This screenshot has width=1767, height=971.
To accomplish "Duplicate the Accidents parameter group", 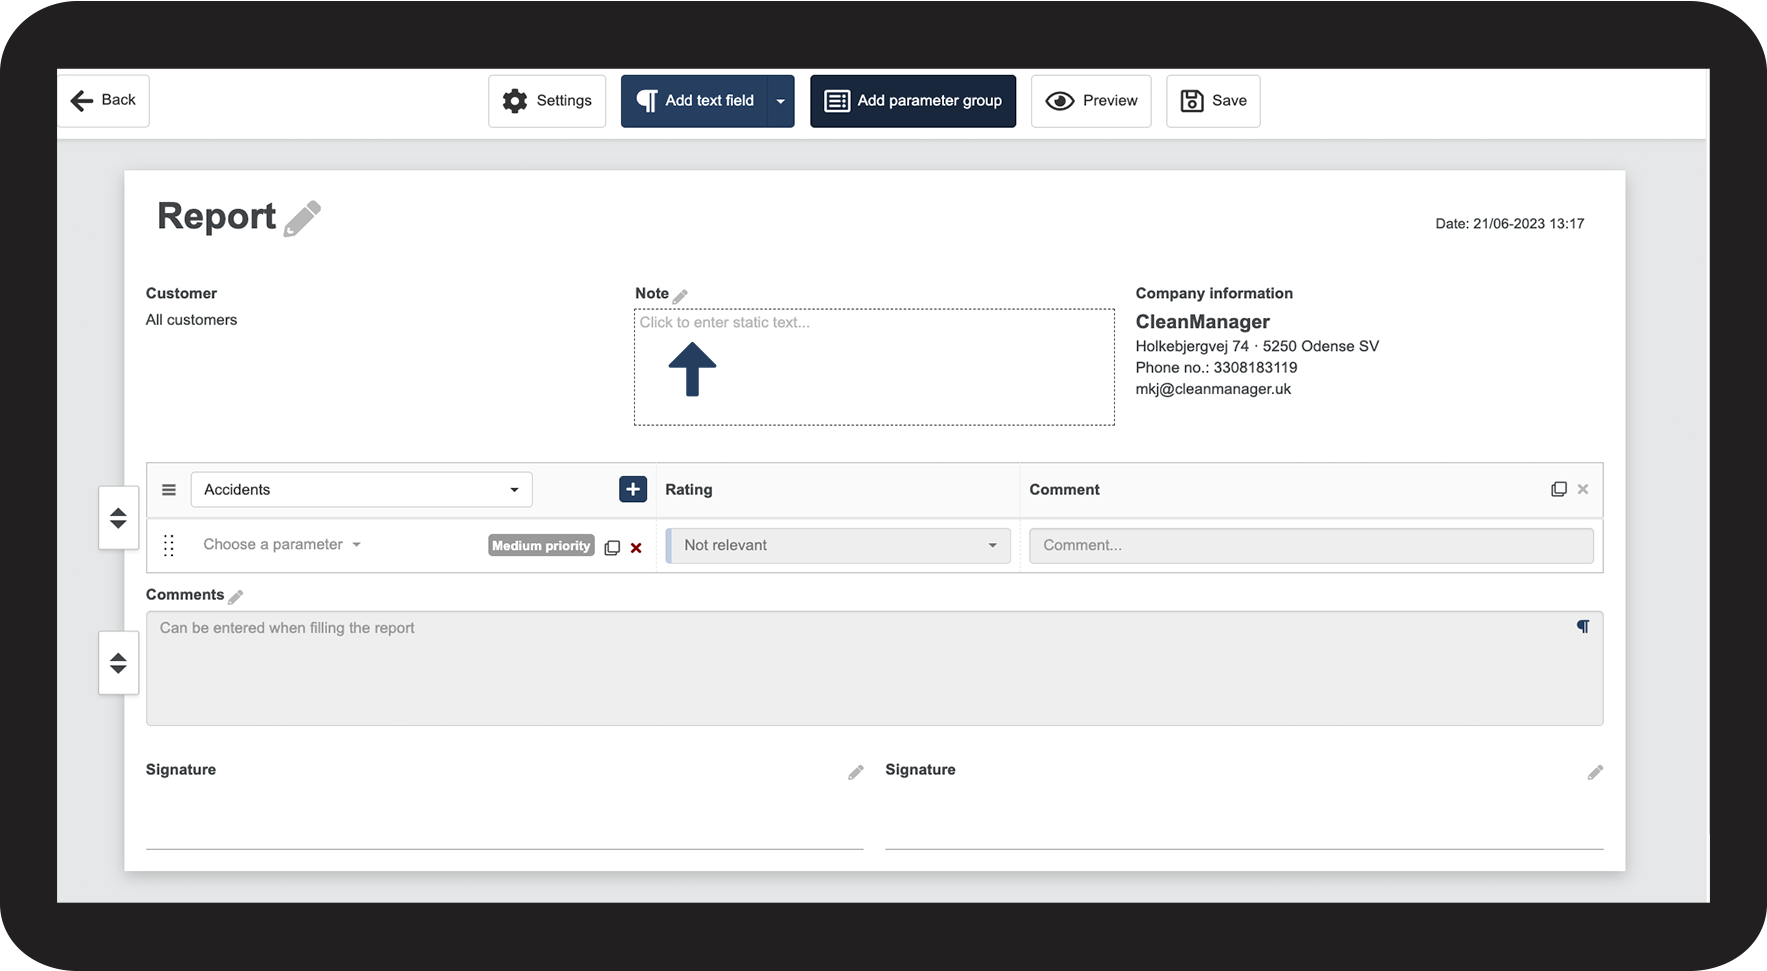I will (x=1558, y=489).
